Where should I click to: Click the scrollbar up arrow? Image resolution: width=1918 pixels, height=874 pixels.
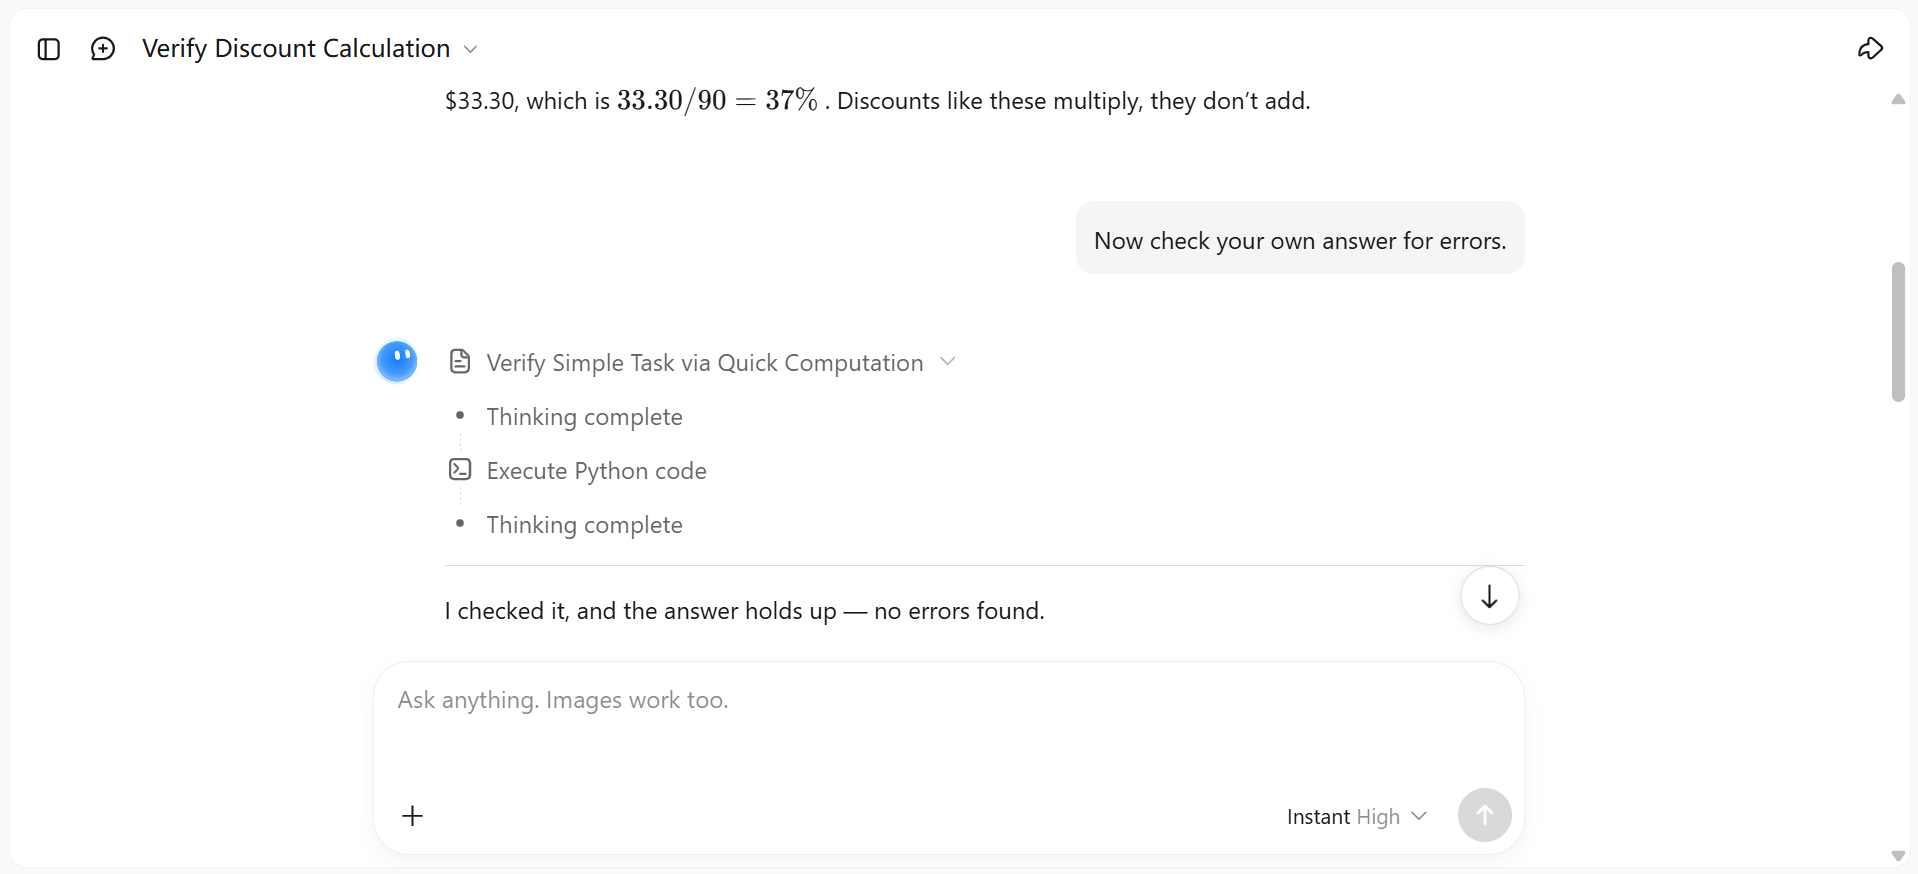tap(1897, 99)
